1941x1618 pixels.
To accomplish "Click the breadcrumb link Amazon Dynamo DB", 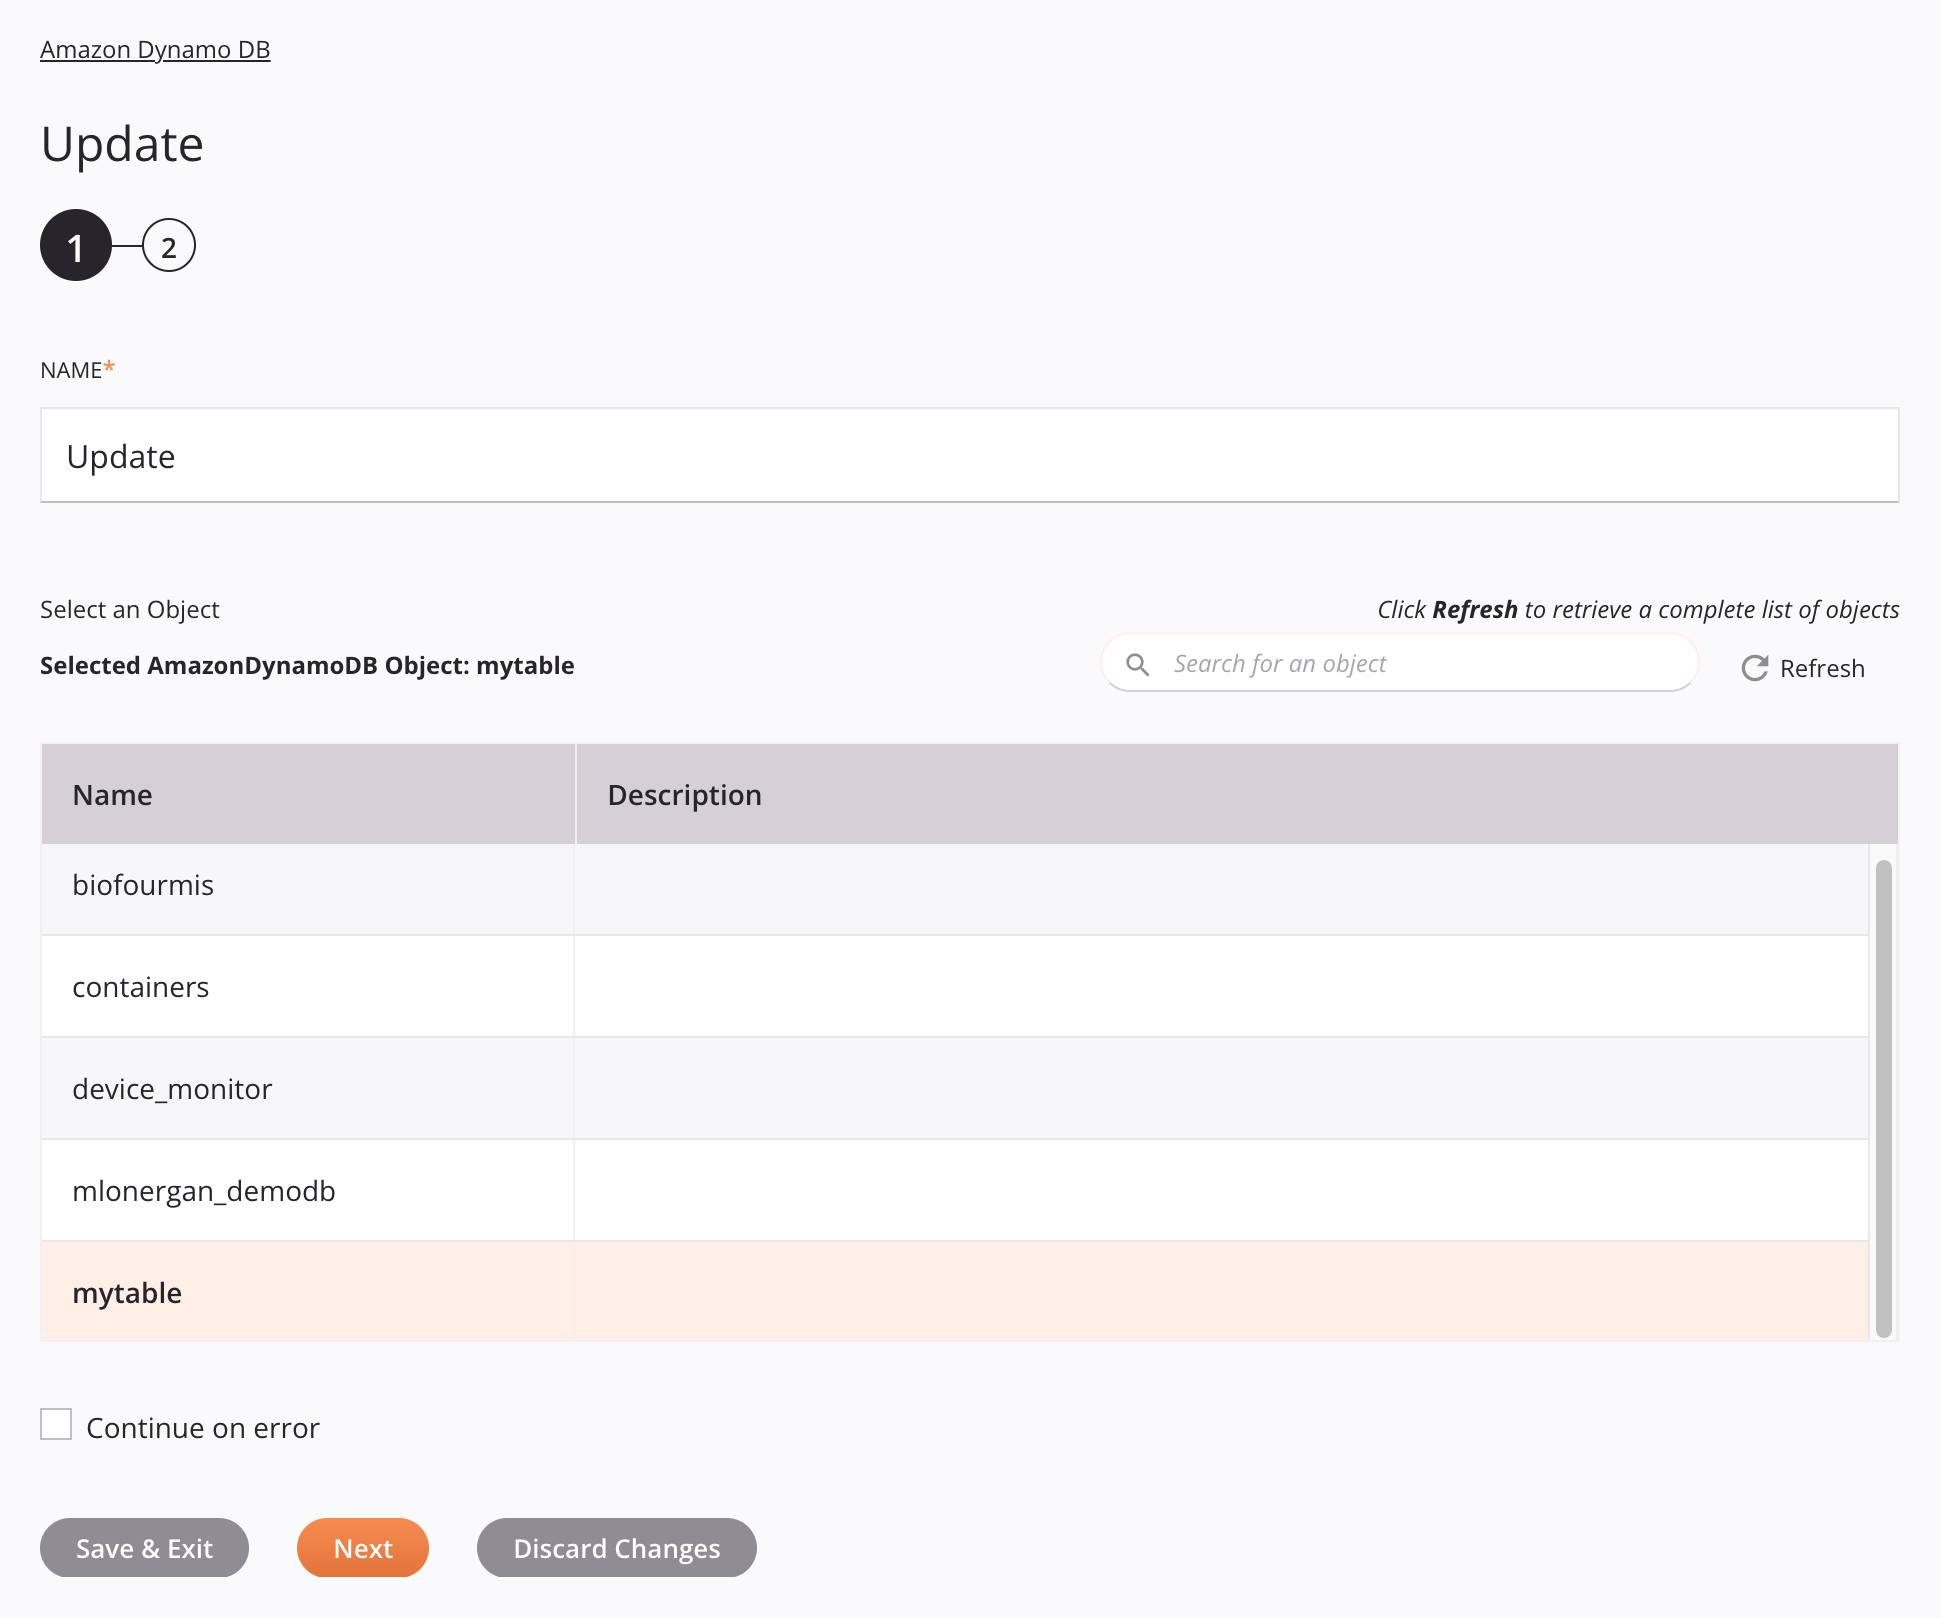I will tap(155, 48).
